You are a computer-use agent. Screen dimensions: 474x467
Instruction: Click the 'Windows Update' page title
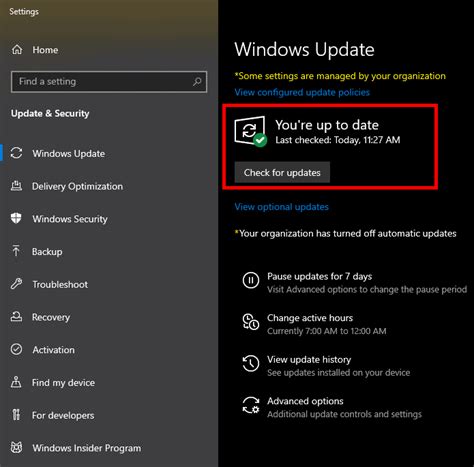pyautogui.click(x=304, y=50)
